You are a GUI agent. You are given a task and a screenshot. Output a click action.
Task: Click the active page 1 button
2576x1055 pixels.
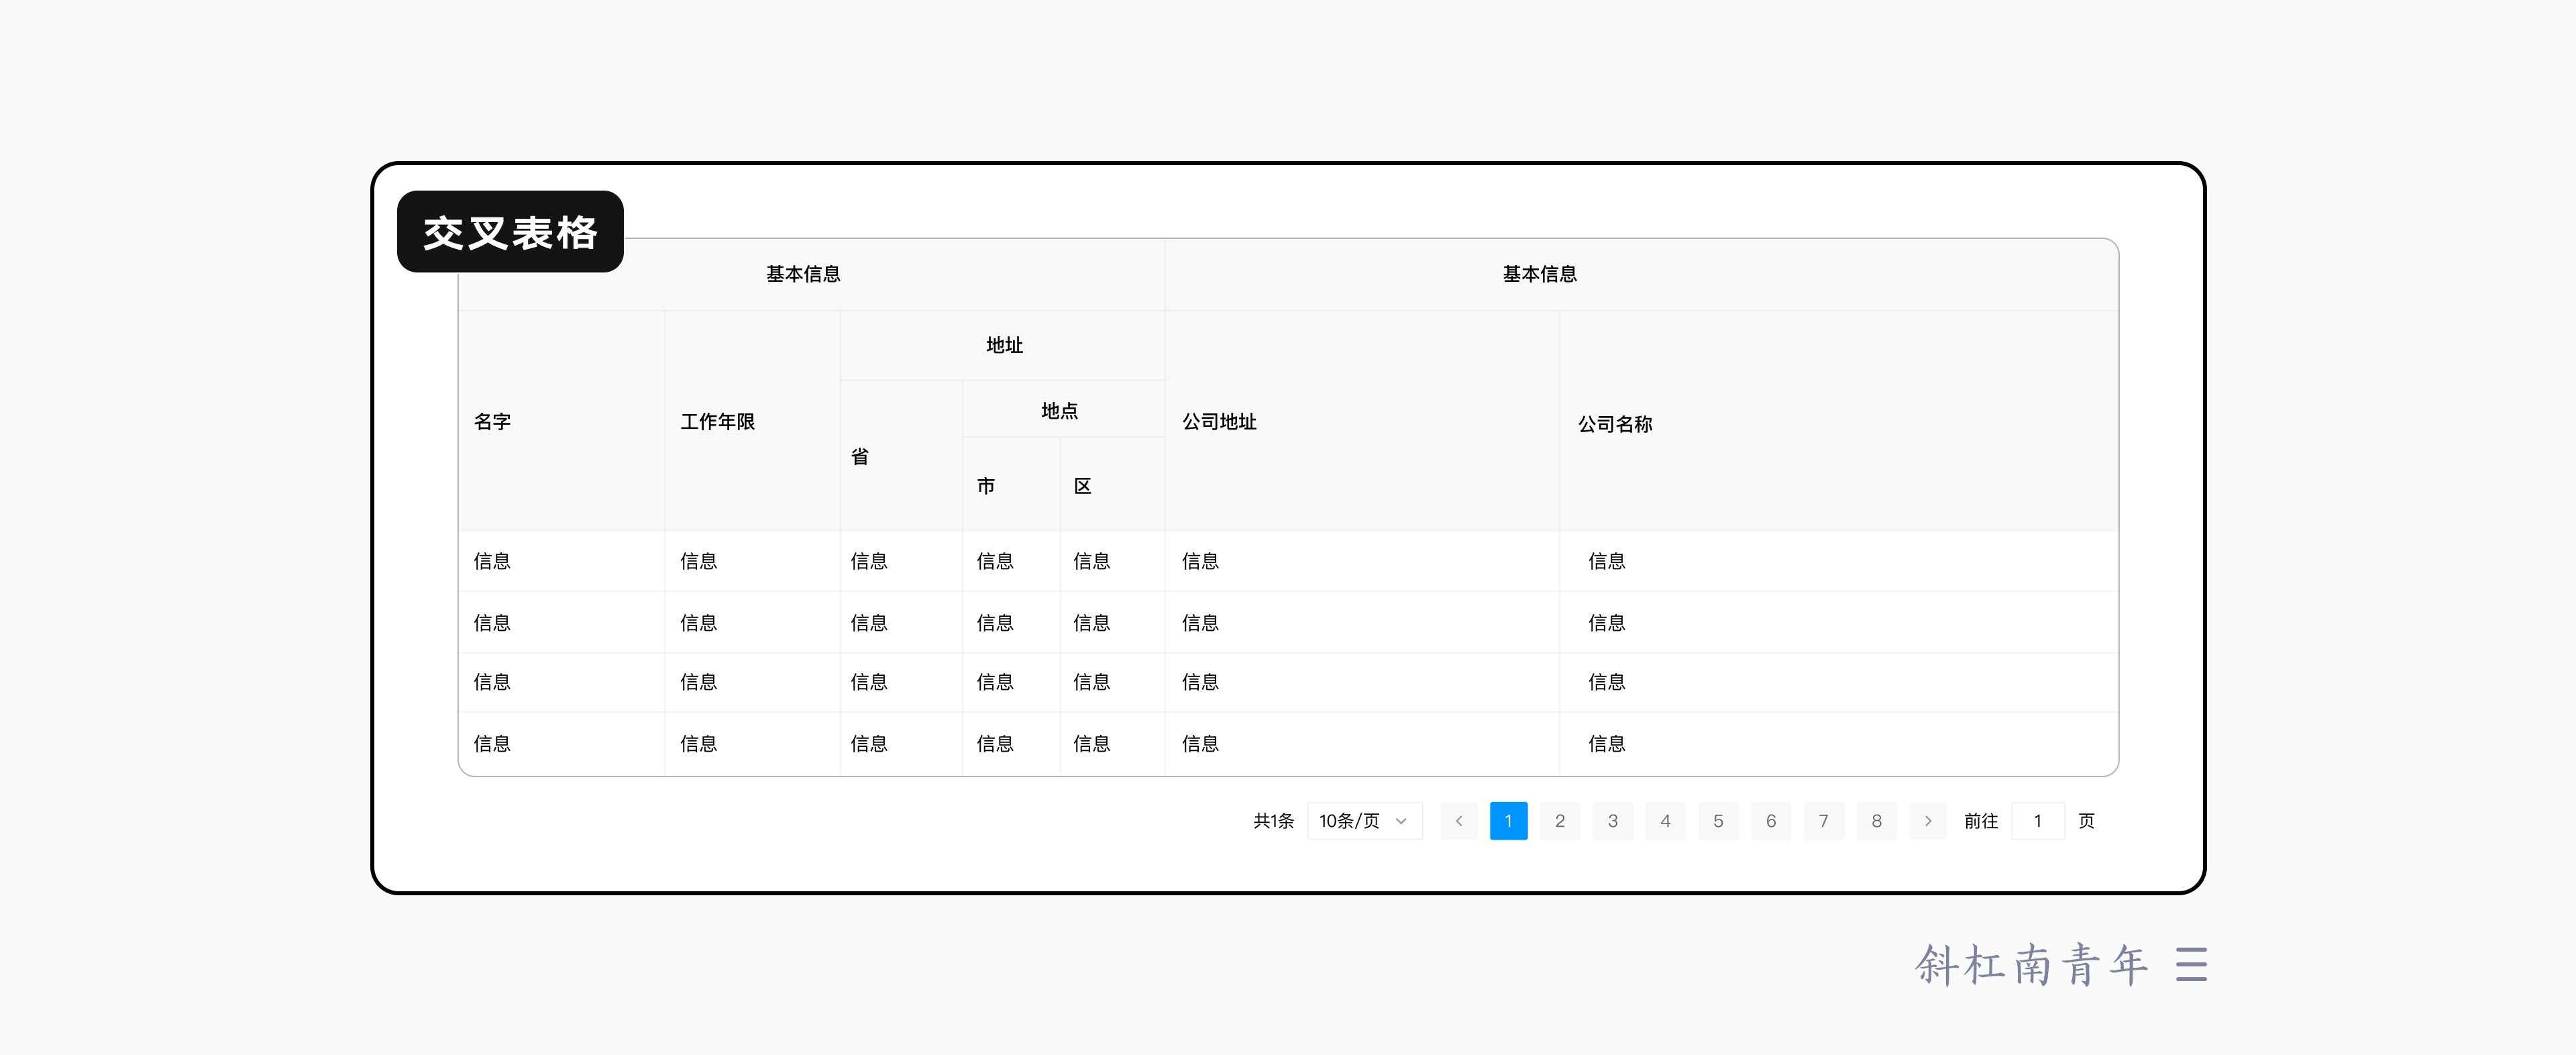[x=1508, y=820]
